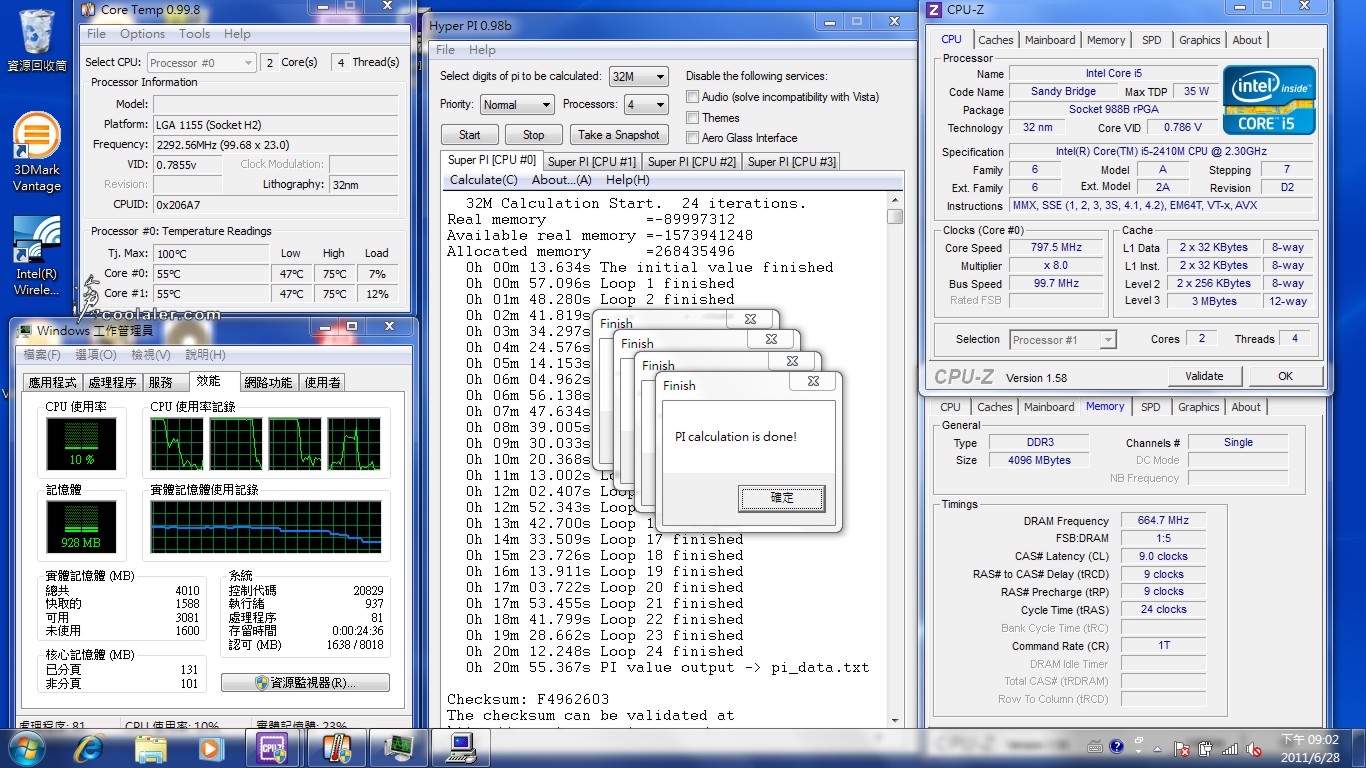Open the pi digits 32M dropdown
The width and height of the screenshot is (1366, 768).
638,76
